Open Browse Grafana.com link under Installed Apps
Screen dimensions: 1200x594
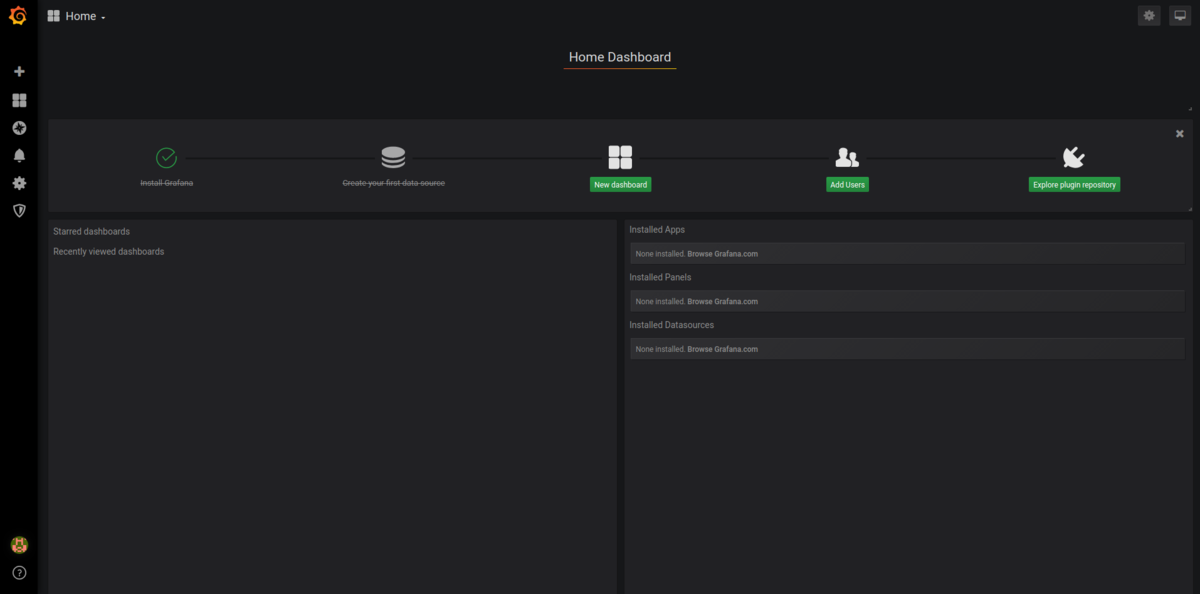tap(723, 254)
